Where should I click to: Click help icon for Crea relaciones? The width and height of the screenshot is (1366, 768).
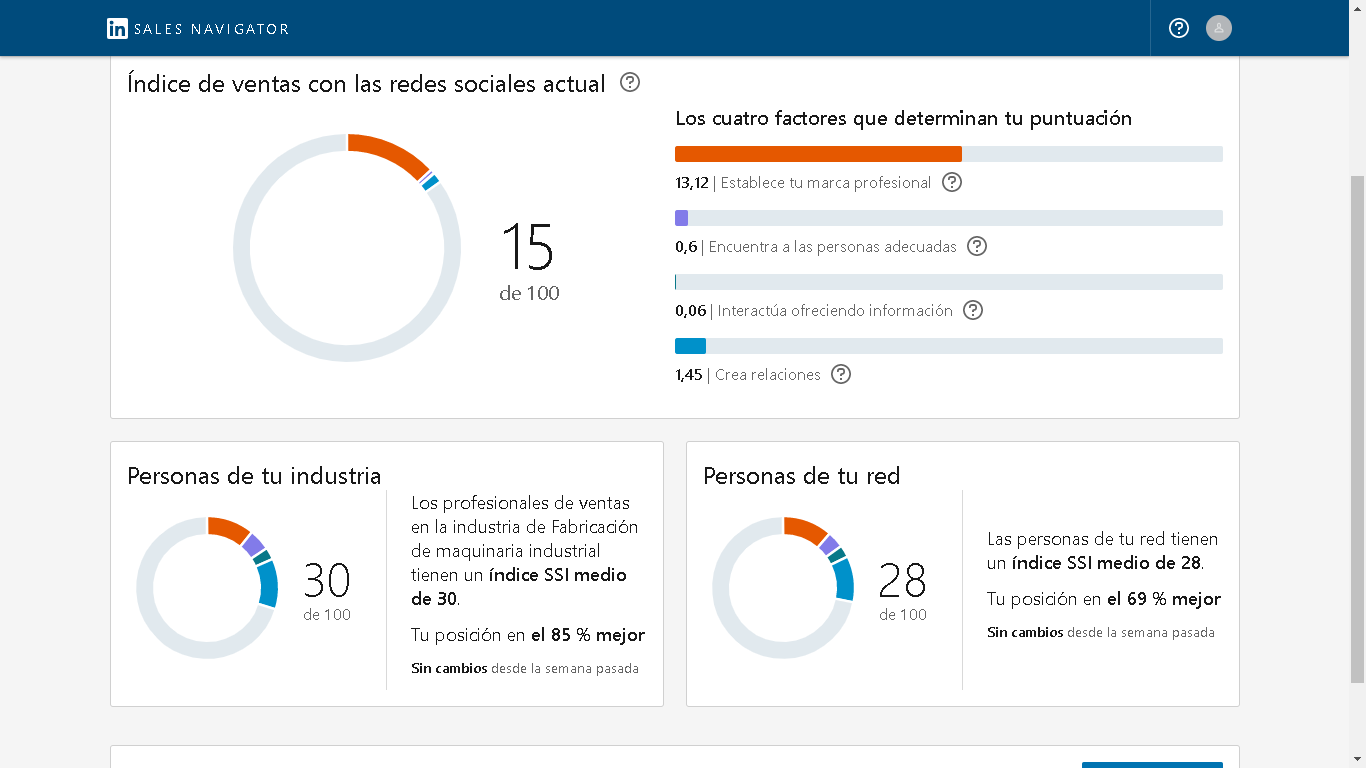[841, 374]
